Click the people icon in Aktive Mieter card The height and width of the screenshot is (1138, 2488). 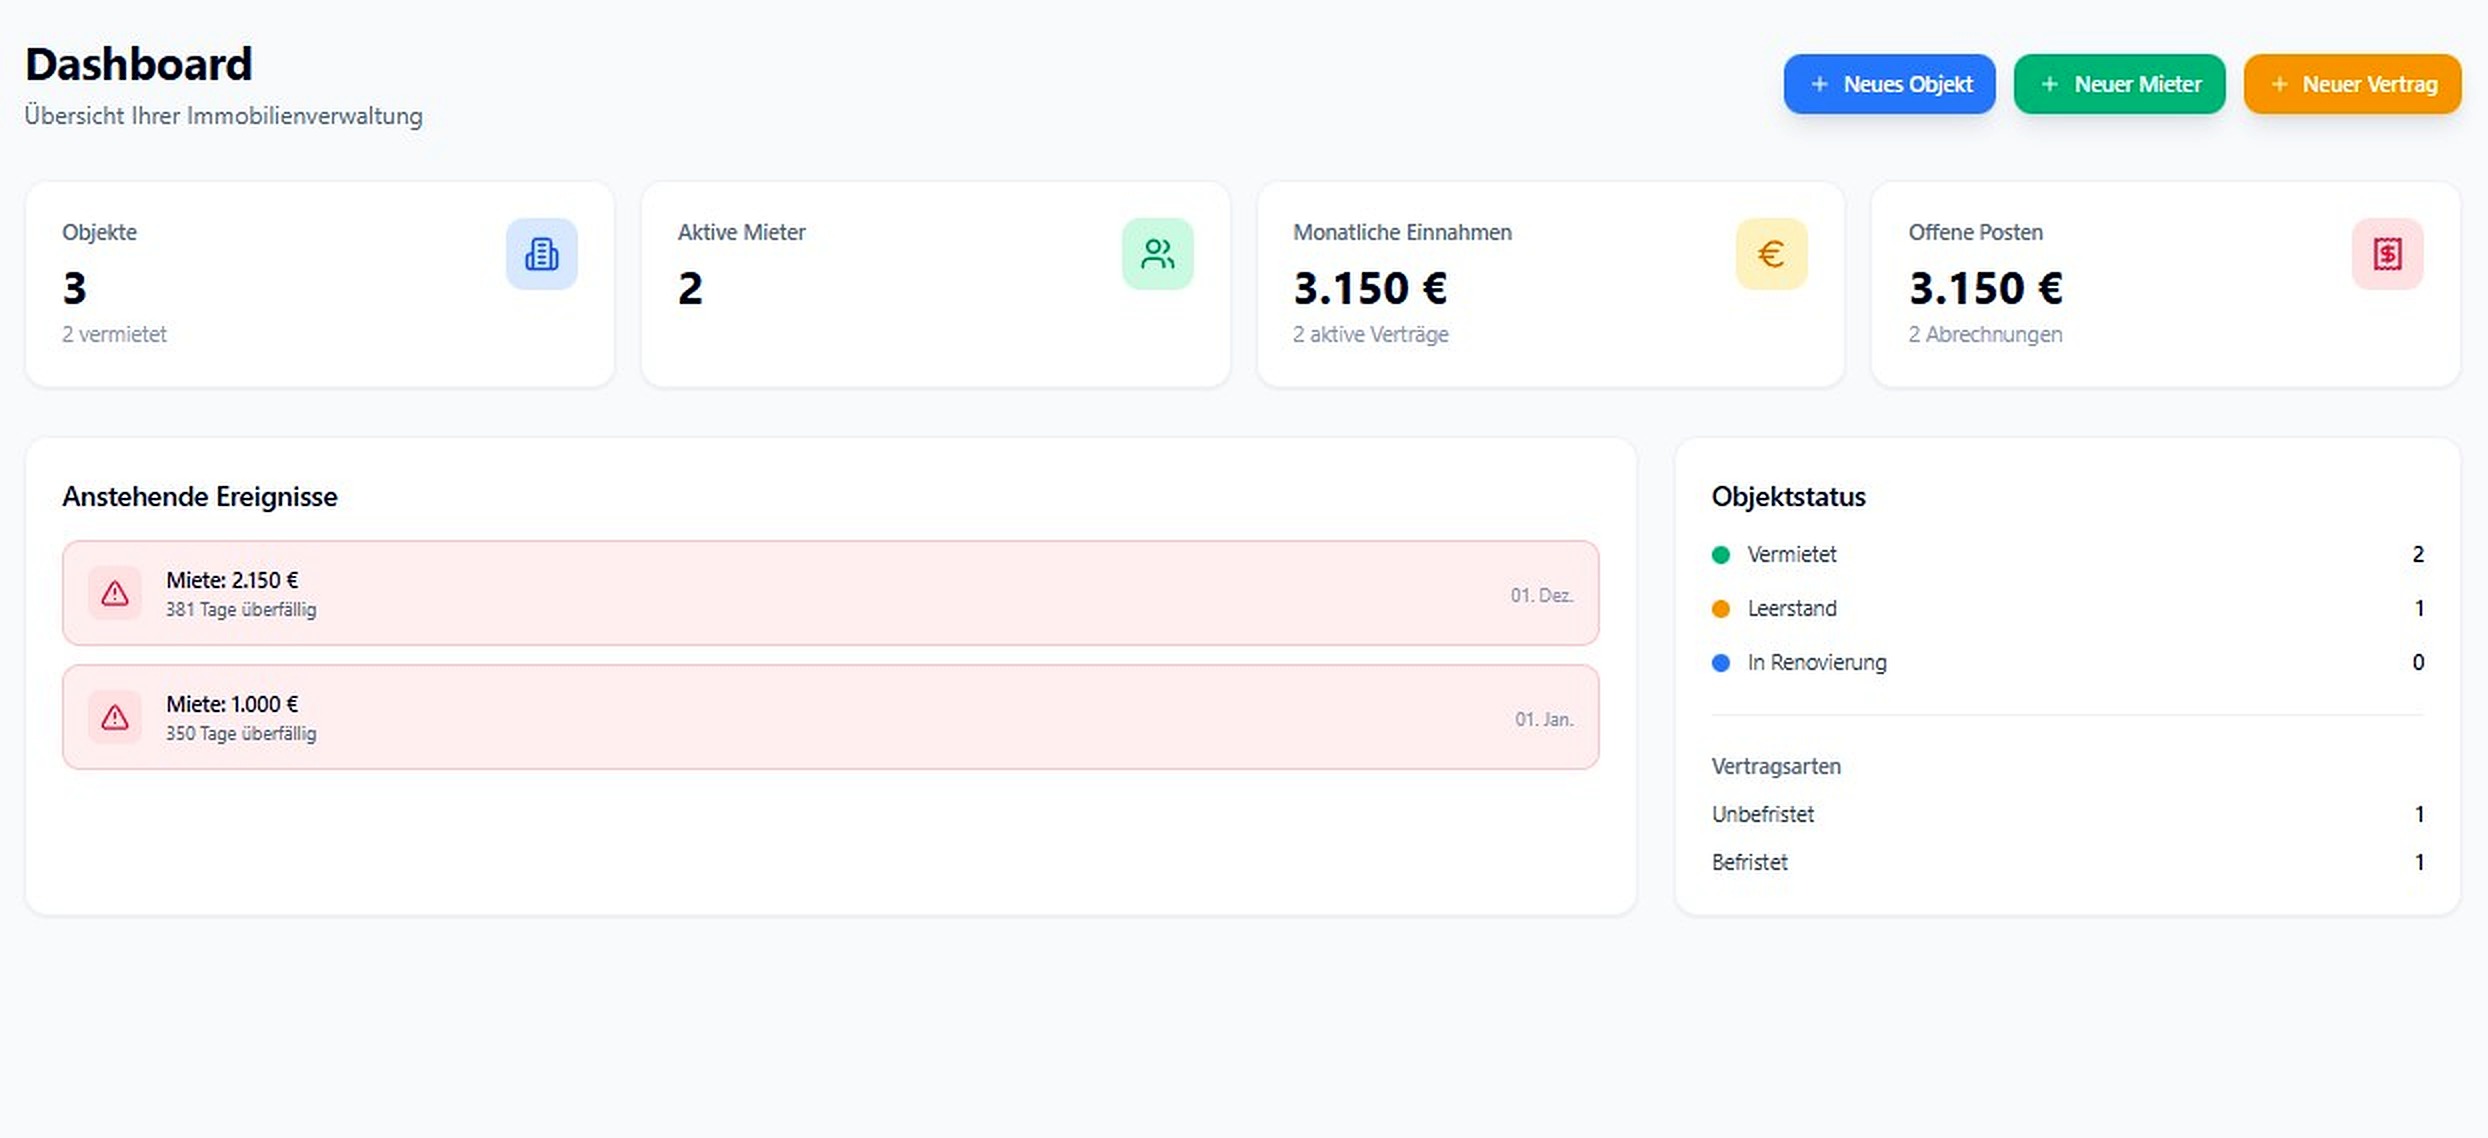(x=1157, y=254)
